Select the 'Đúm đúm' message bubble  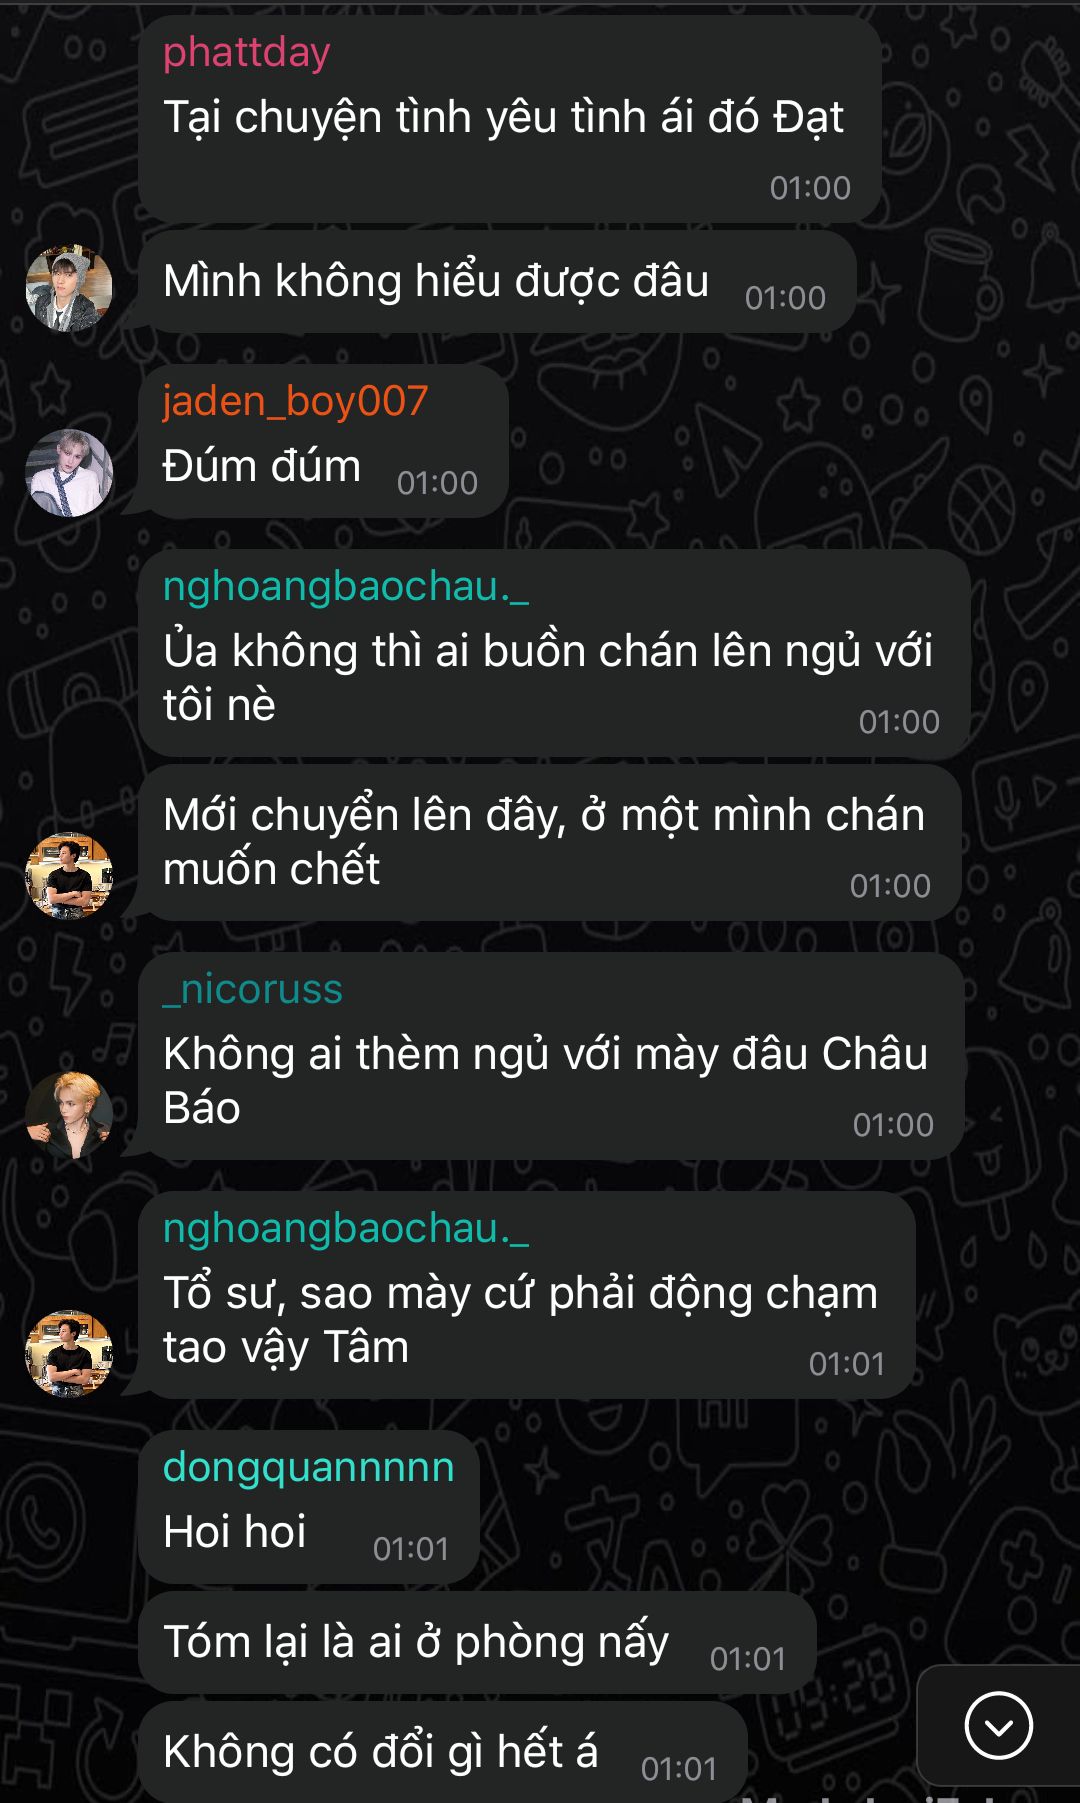click(x=323, y=441)
